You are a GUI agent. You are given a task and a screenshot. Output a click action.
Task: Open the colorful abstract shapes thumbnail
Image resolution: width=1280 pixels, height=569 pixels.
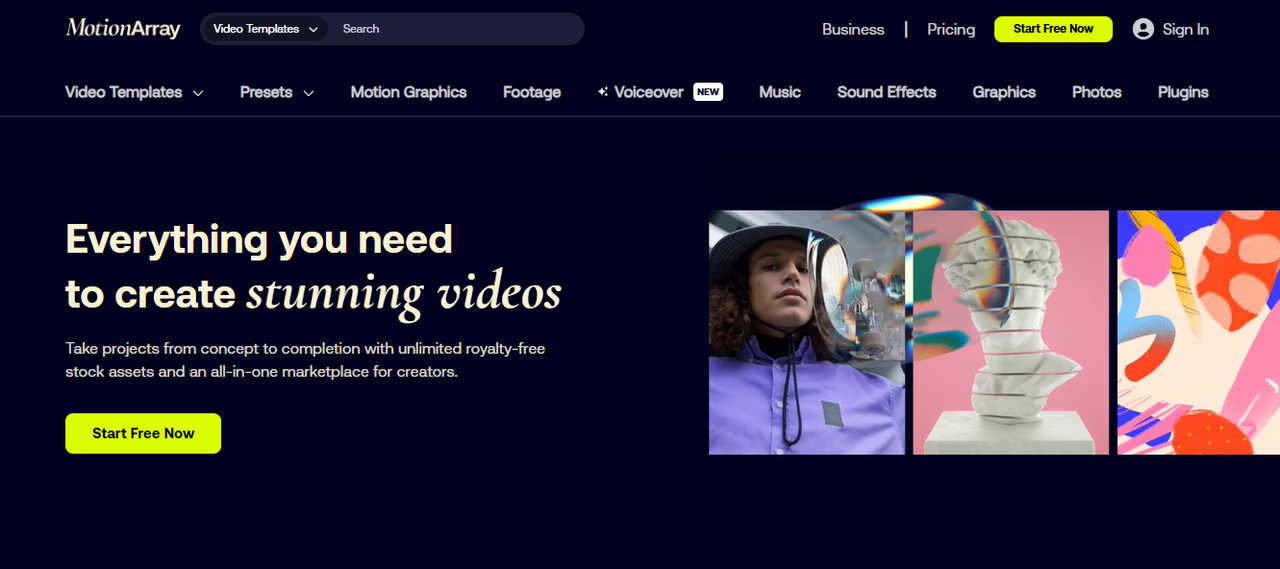click(x=1198, y=332)
